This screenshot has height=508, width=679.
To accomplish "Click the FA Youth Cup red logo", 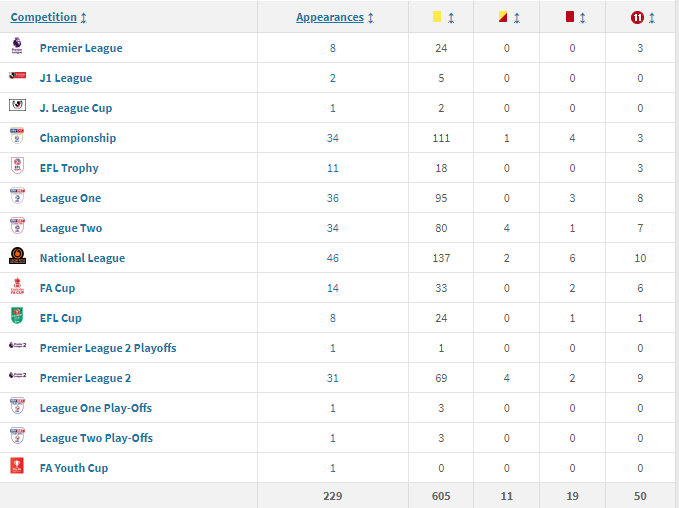I will [17, 466].
